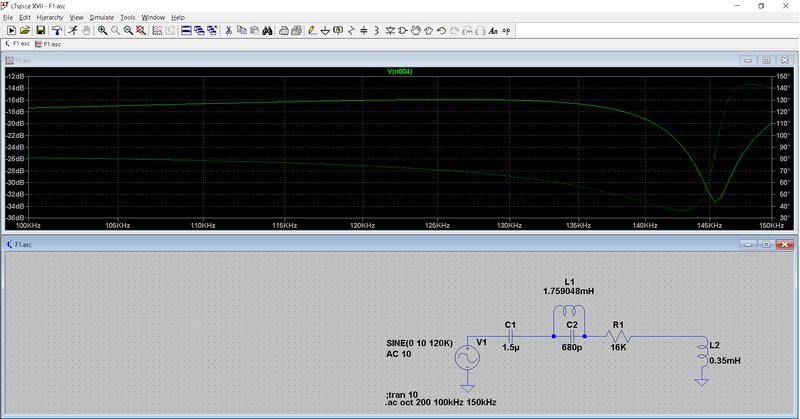Print using the printer icon
Viewport: 800px width, 419px height.
284,31
